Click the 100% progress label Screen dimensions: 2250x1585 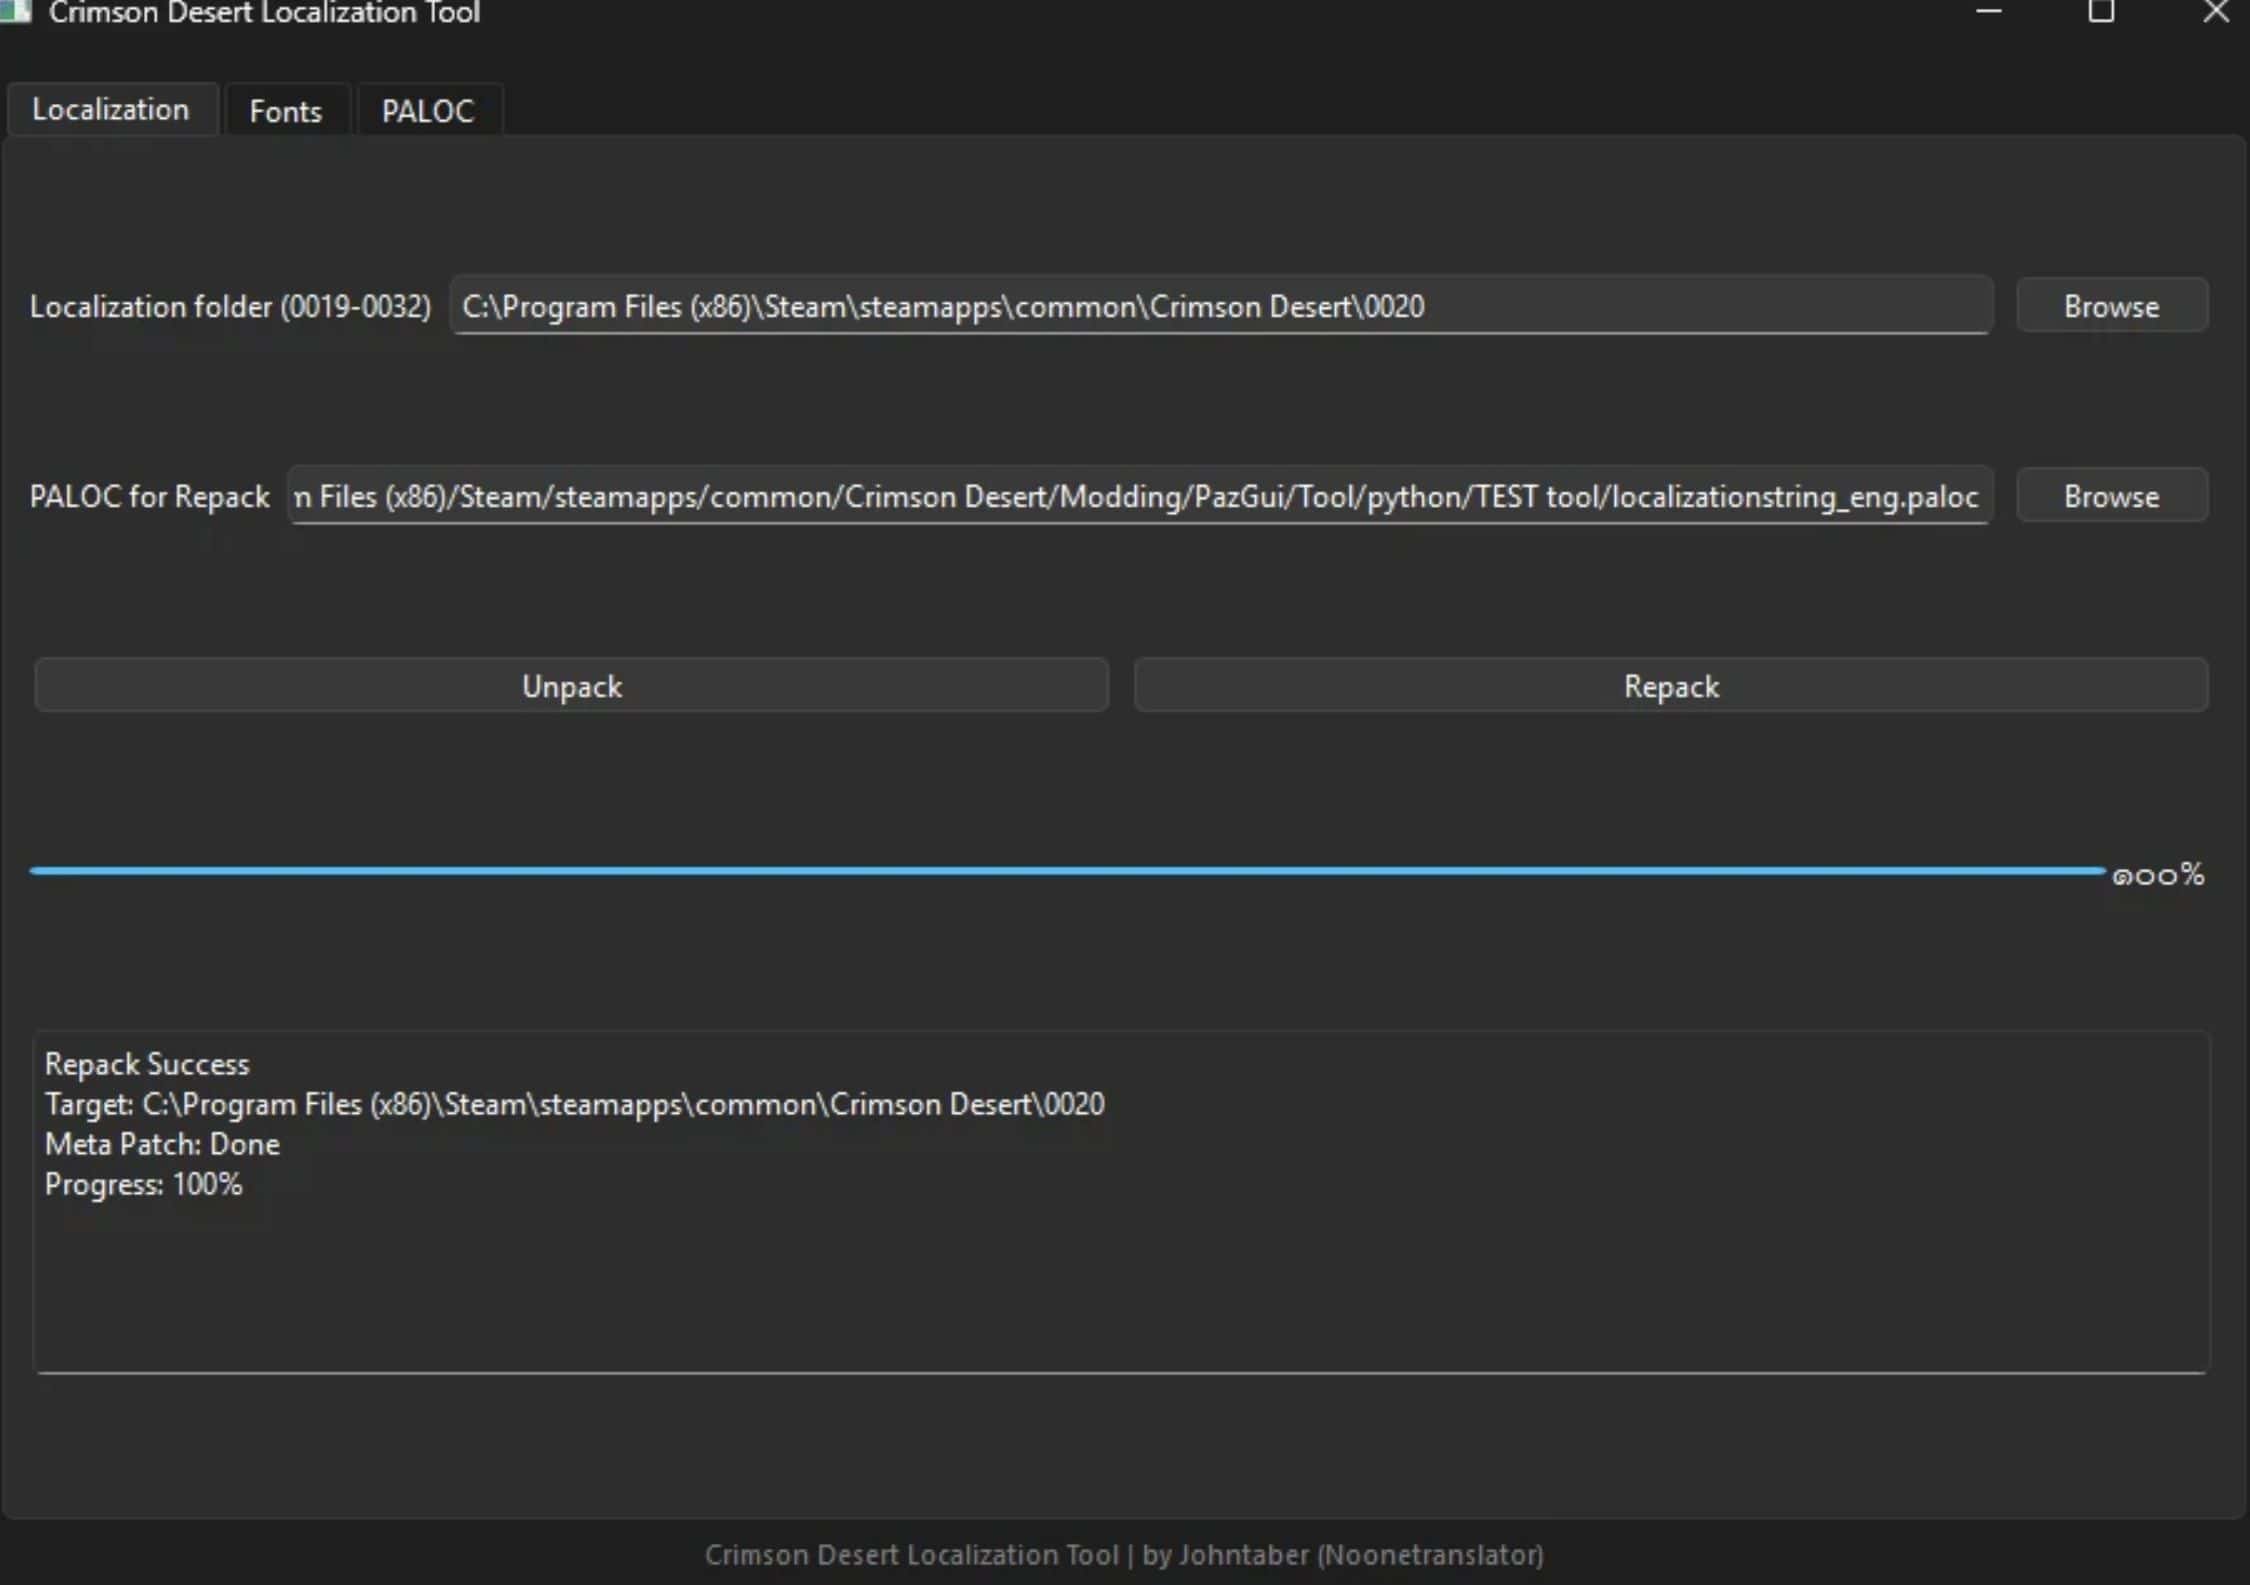pyautogui.click(x=2160, y=875)
